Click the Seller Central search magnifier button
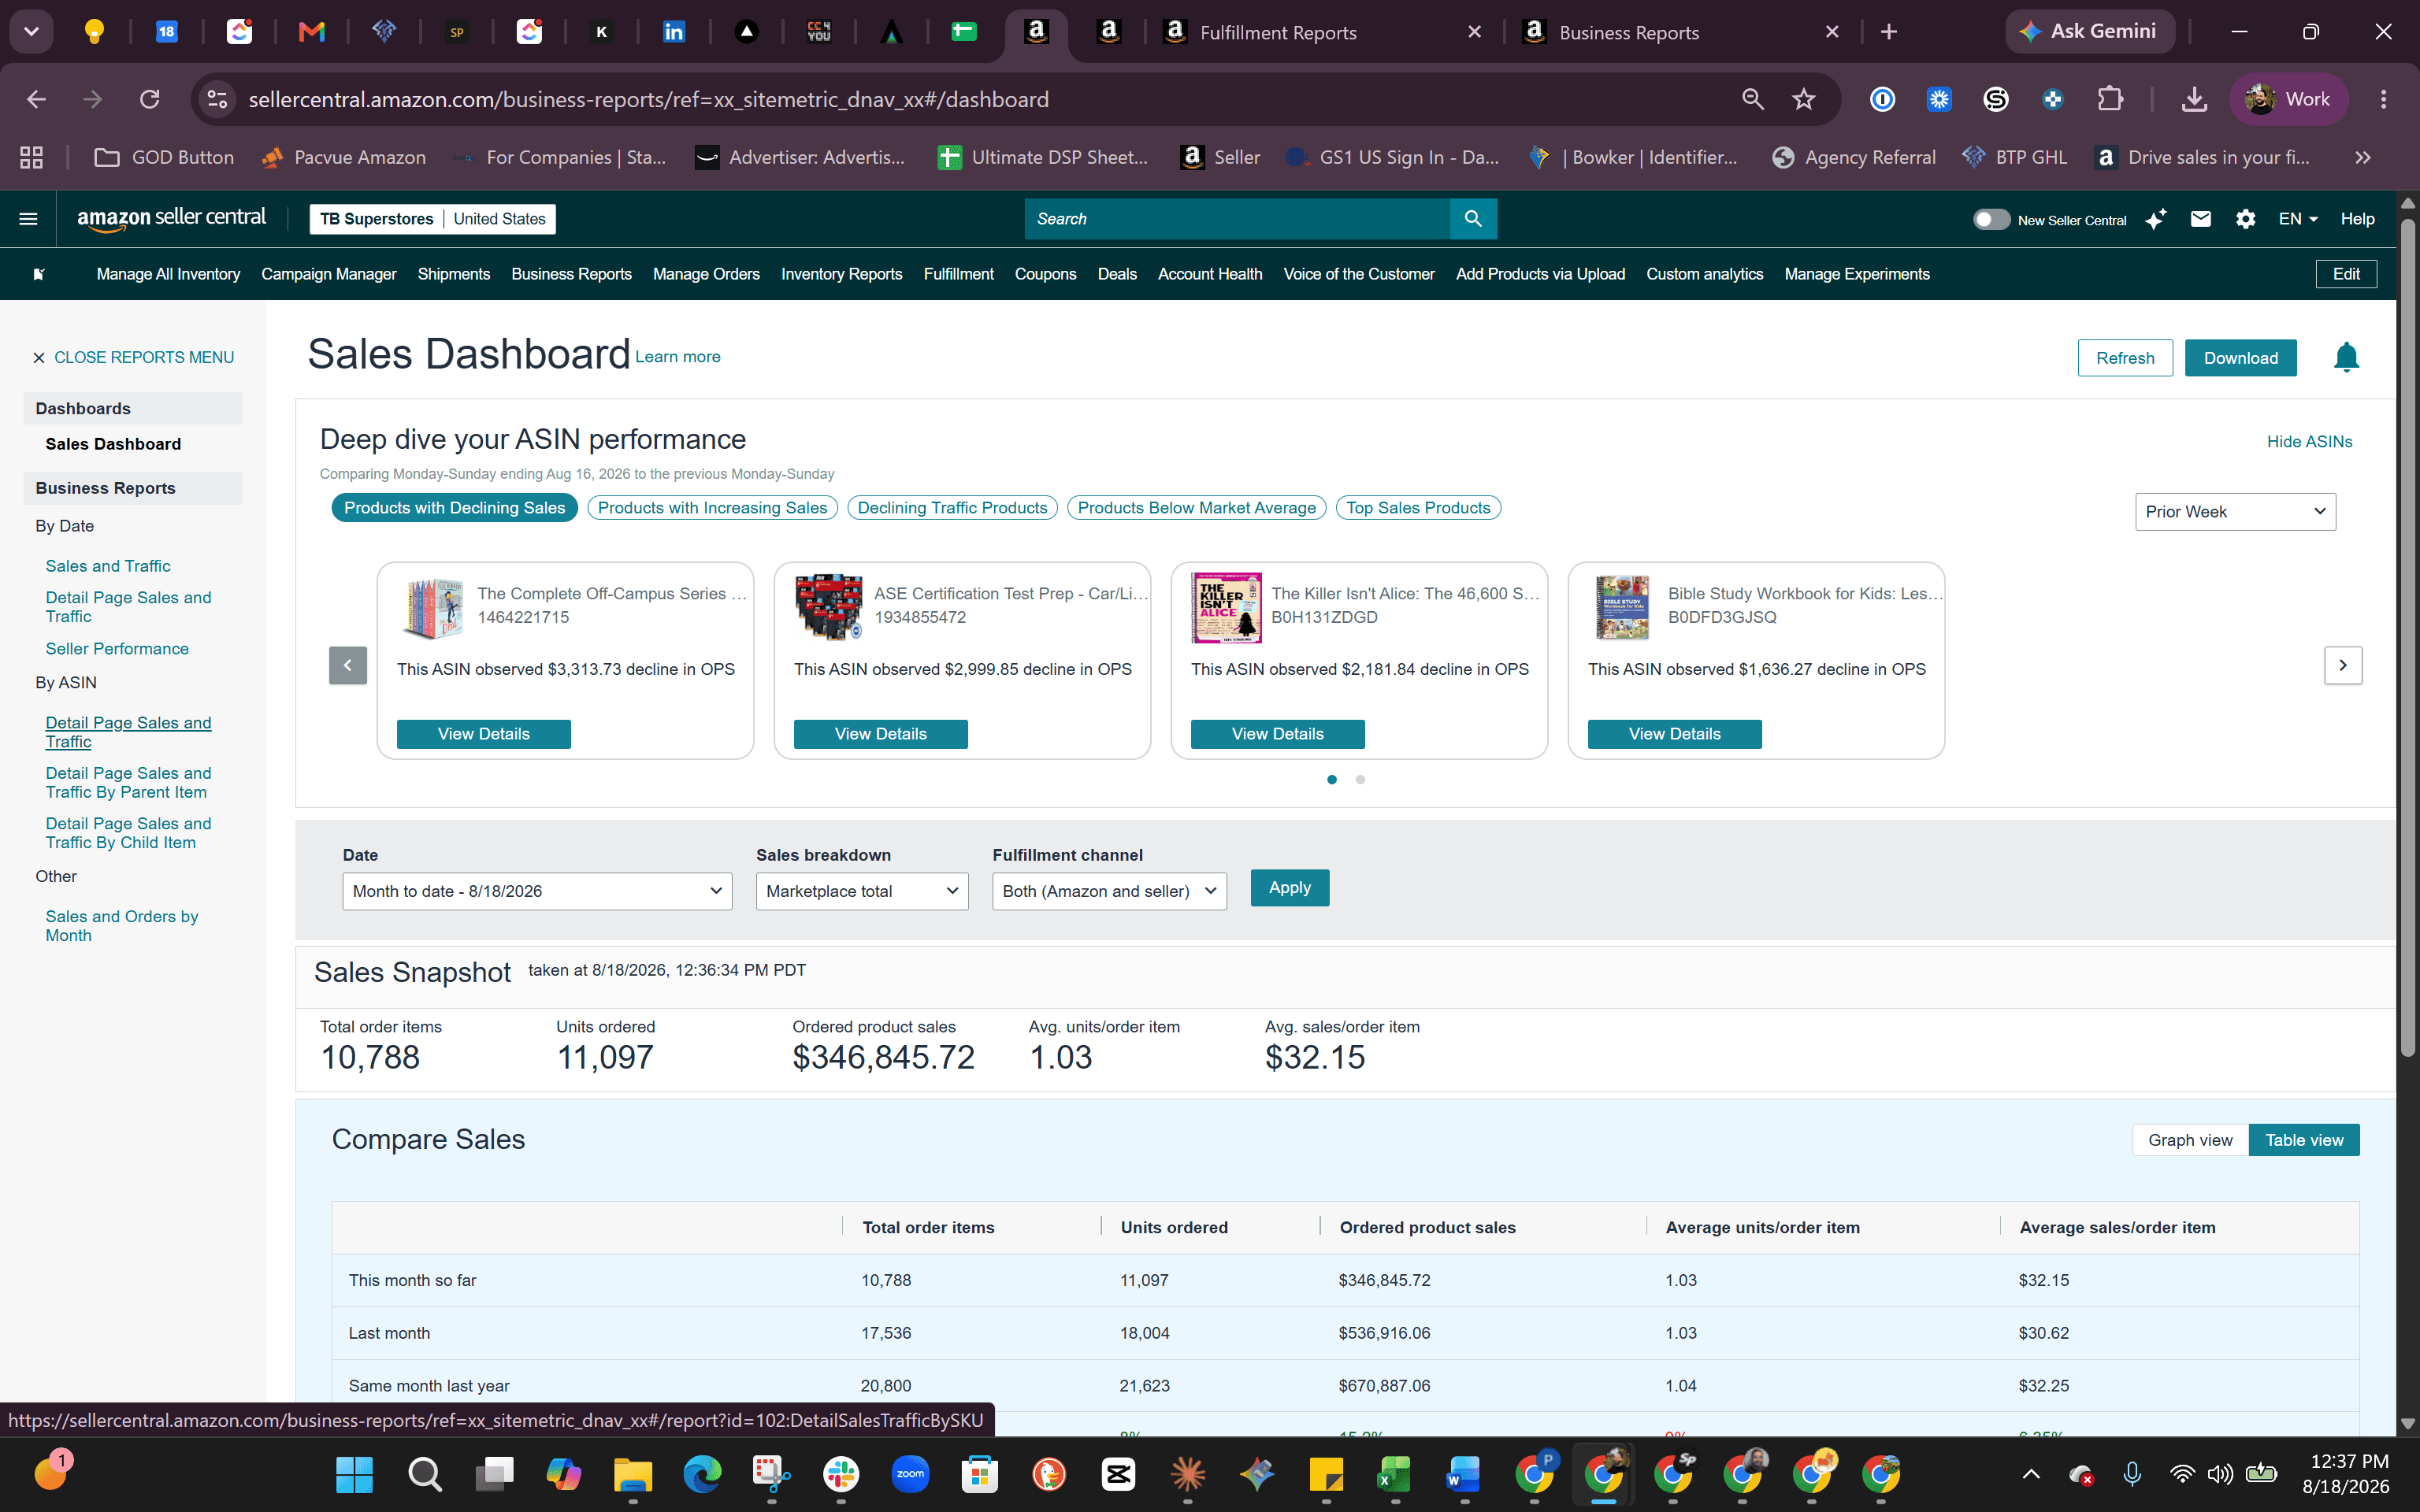This screenshot has width=2420, height=1512. click(x=1473, y=219)
